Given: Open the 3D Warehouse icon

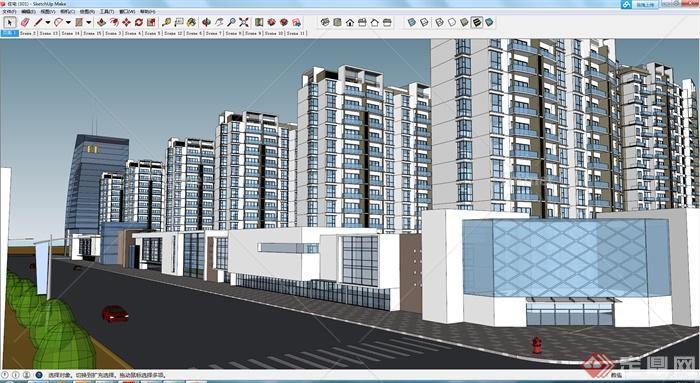Looking at the screenshot, I should pos(271,22).
